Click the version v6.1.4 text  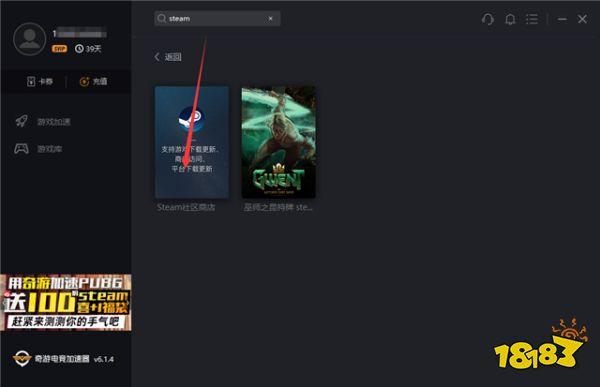(104, 359)
